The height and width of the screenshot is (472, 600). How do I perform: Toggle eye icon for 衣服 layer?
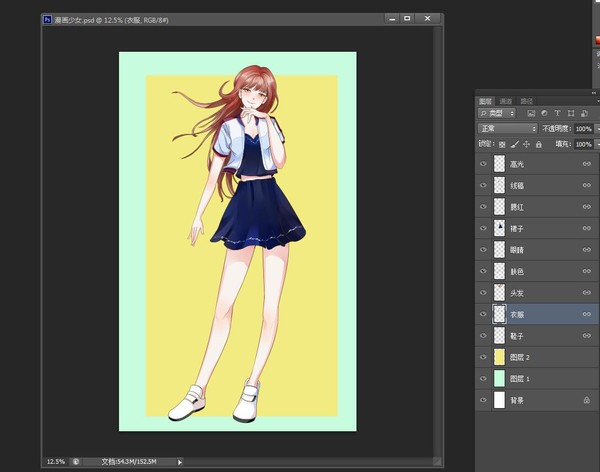483,314
